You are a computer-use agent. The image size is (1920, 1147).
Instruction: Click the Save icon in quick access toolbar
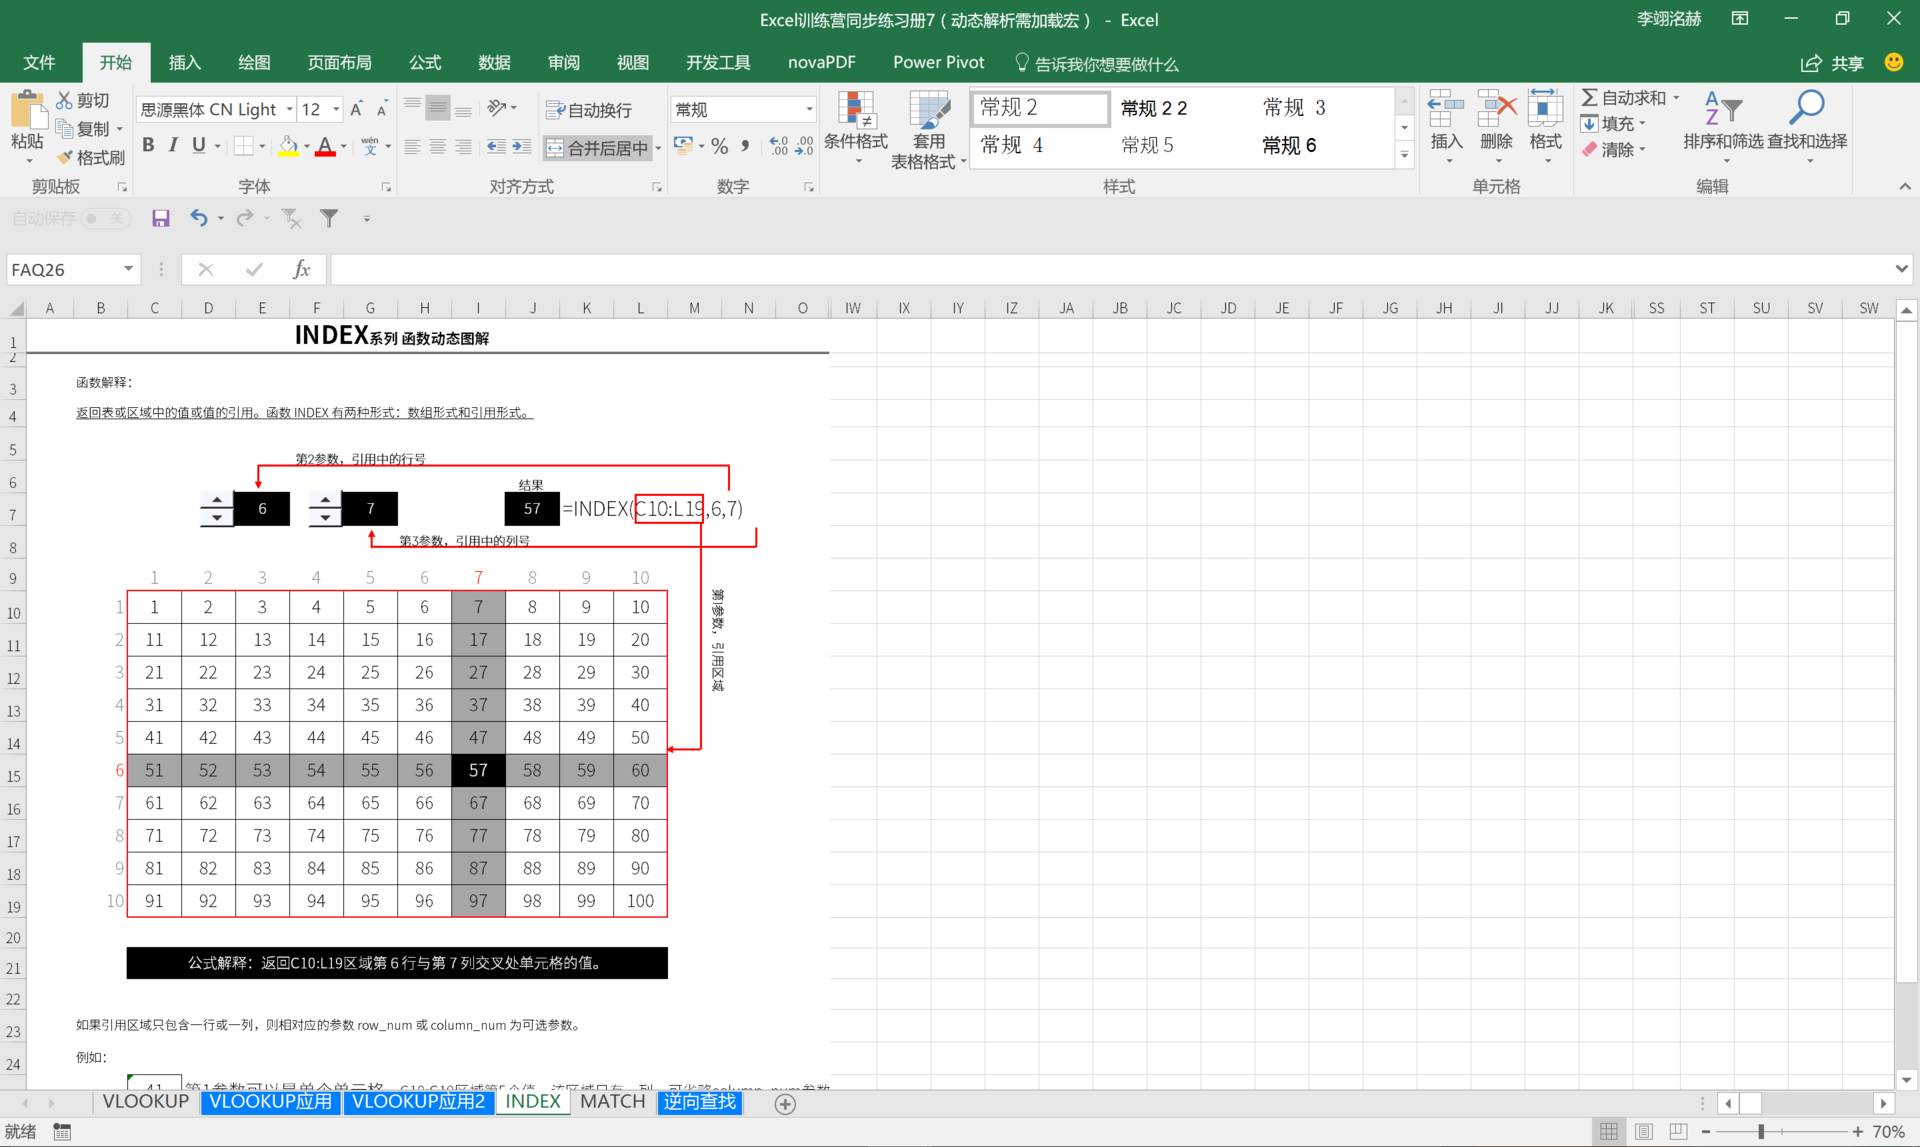(160, 218)
